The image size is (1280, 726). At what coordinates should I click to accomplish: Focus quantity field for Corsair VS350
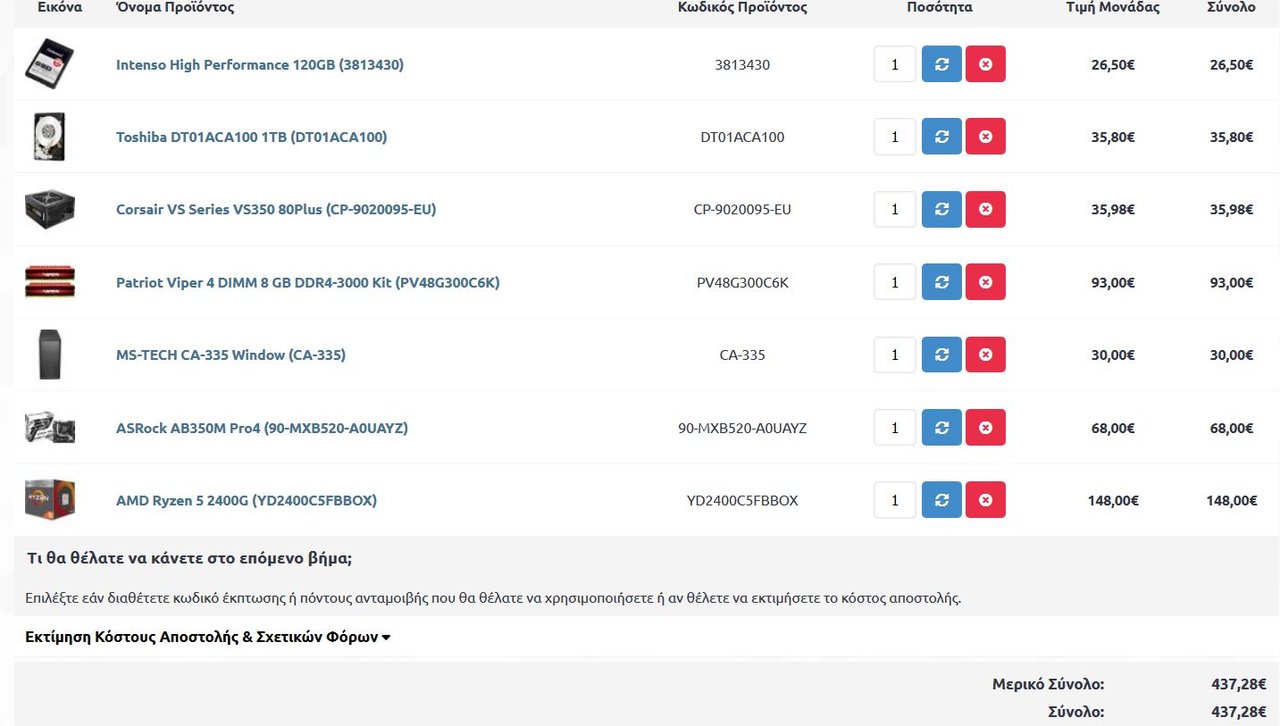pos(895,210)
